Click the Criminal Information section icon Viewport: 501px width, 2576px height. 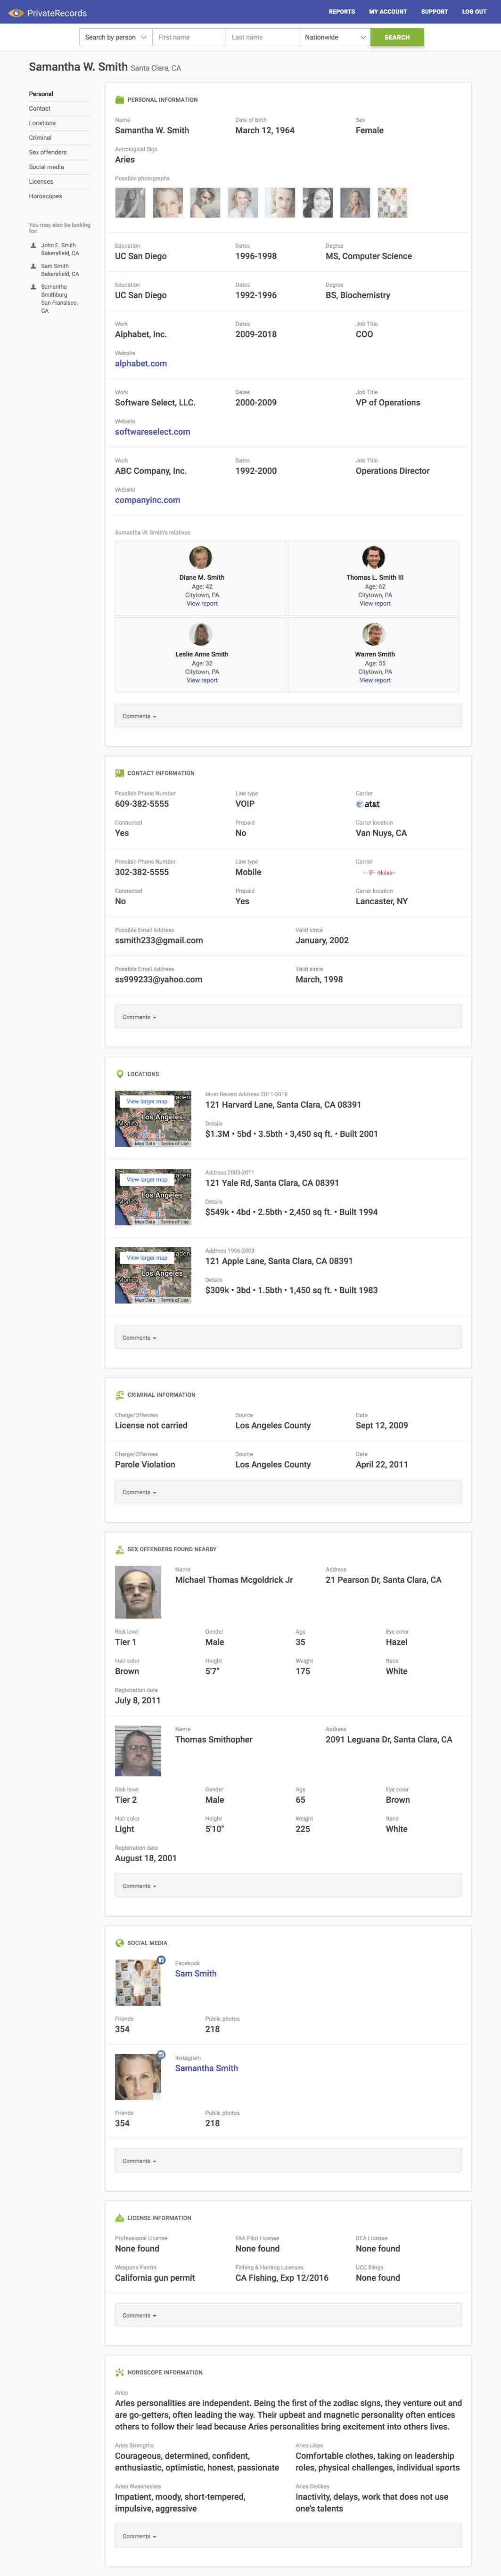point(120,1394)
